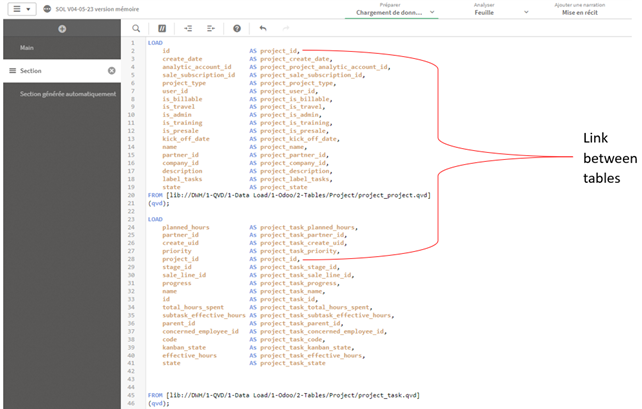Redo the last script edit
The image size is (642, 409).
coord(286,28)
